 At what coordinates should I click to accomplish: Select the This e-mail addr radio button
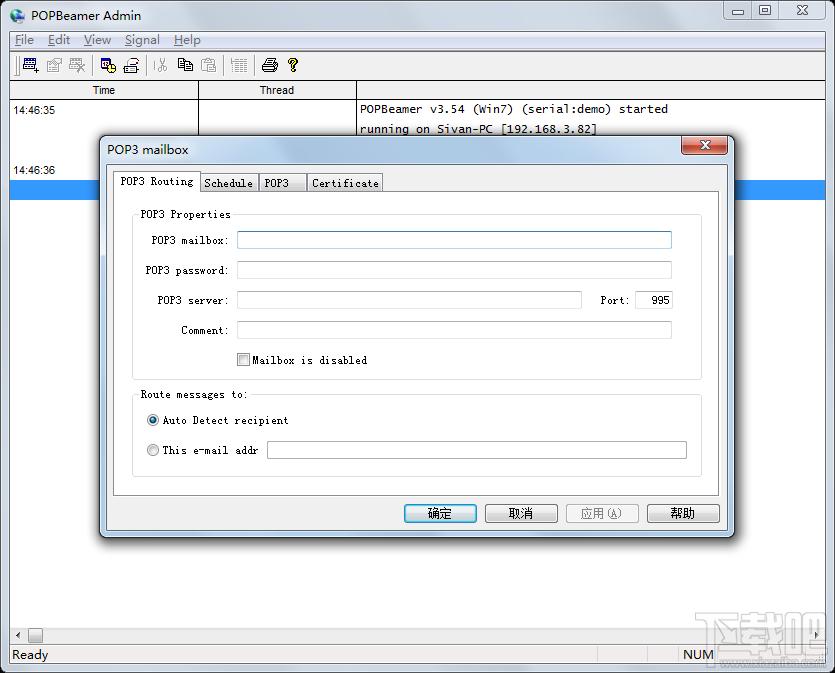click(153, 450)
